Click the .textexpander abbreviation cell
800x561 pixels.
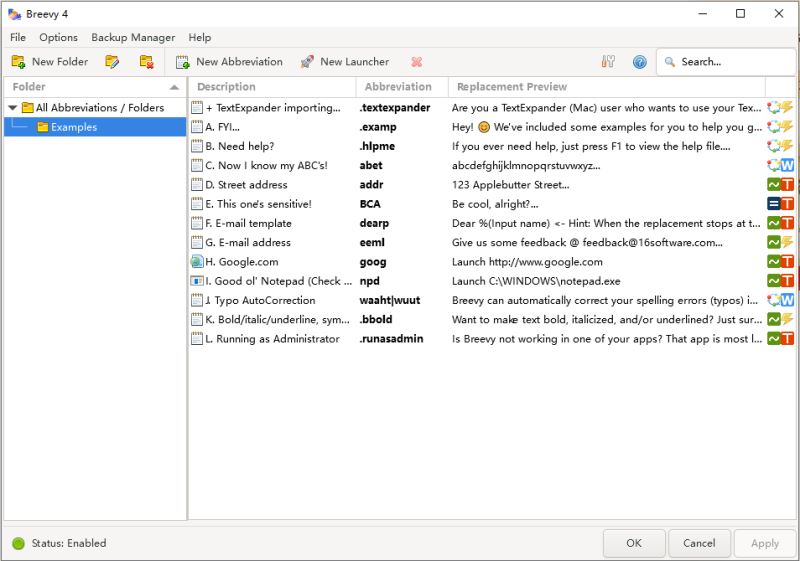395,108
